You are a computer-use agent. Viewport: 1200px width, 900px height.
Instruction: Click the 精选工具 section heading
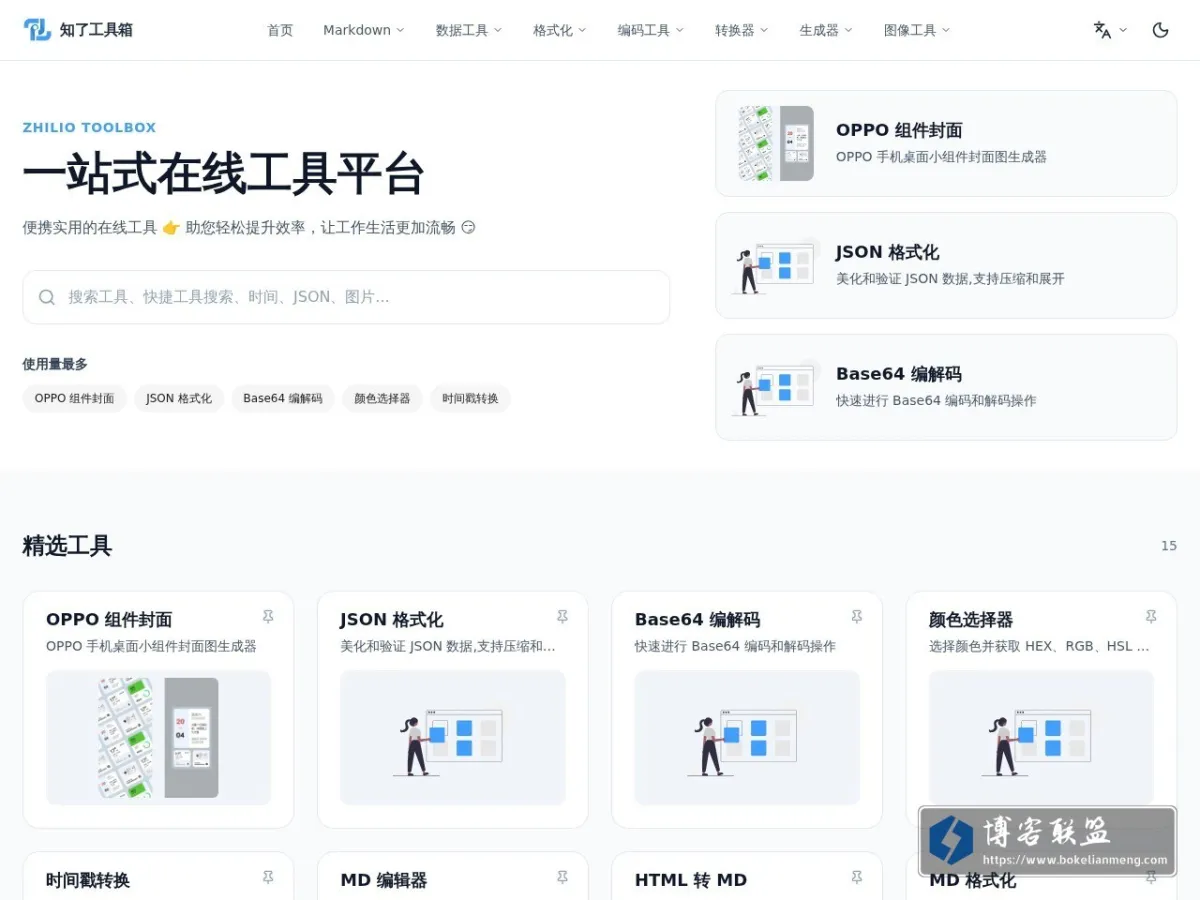point(67,545)
